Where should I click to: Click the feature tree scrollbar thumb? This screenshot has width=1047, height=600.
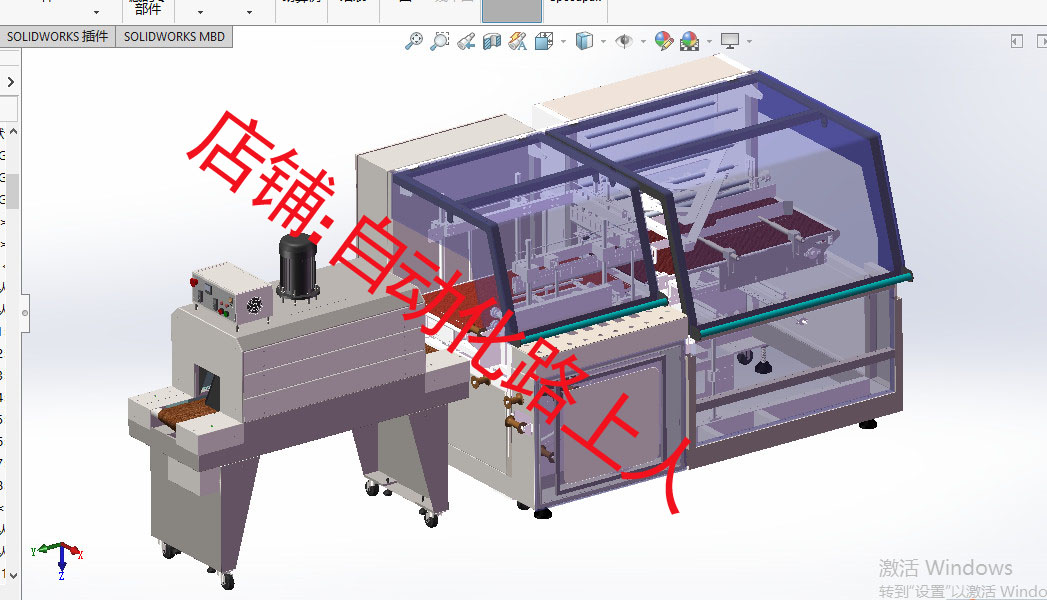point(13,192)
